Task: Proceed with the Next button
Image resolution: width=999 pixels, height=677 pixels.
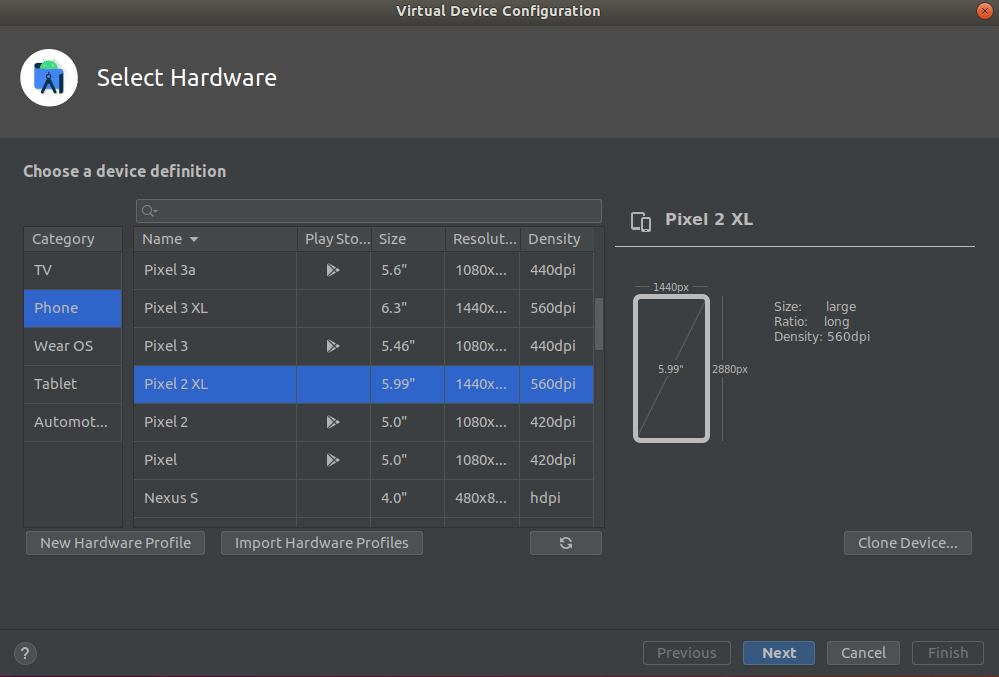Action: tap(779, 653)
